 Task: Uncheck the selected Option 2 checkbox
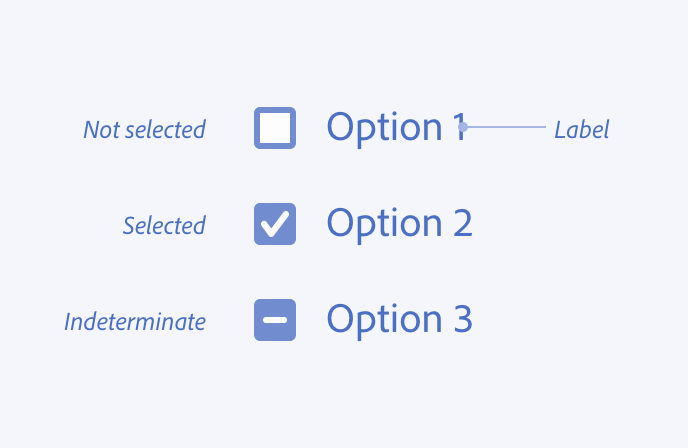tap(275, 224)
